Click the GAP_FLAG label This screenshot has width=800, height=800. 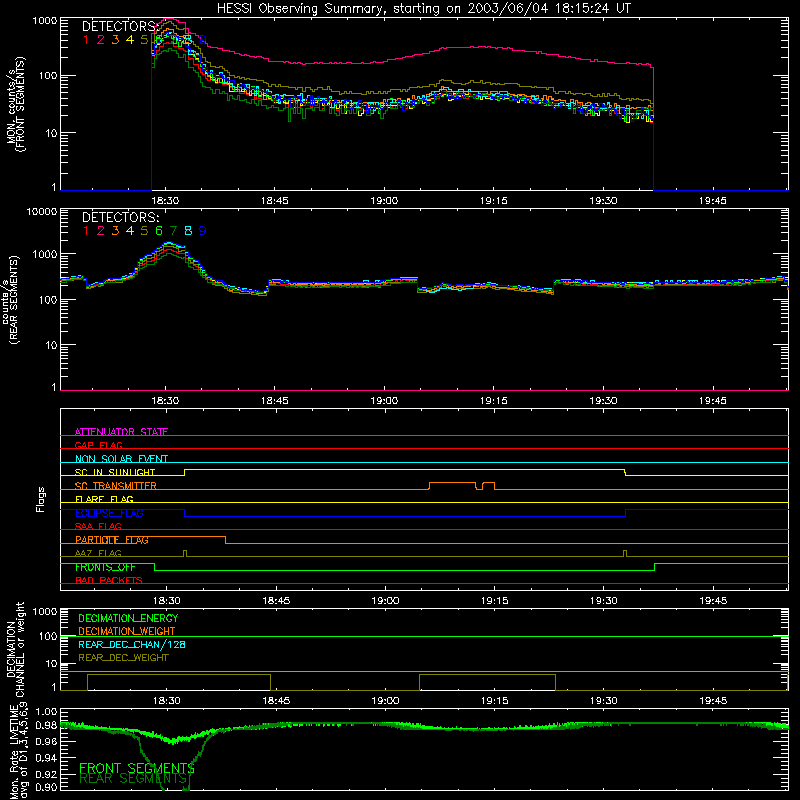[x=98, y=445]
